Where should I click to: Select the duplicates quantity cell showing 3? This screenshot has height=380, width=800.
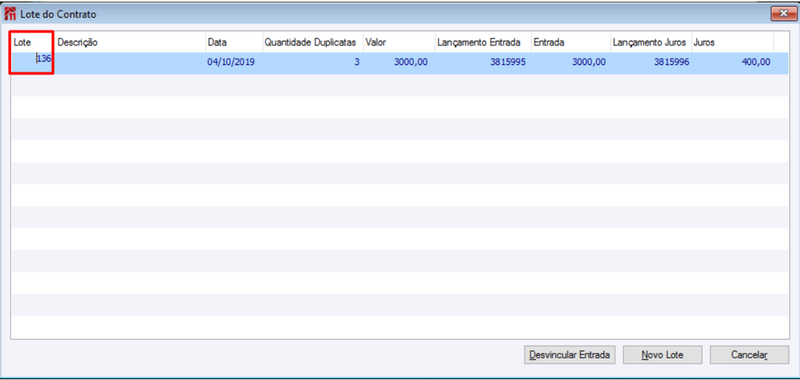click(x=312, y=63)
